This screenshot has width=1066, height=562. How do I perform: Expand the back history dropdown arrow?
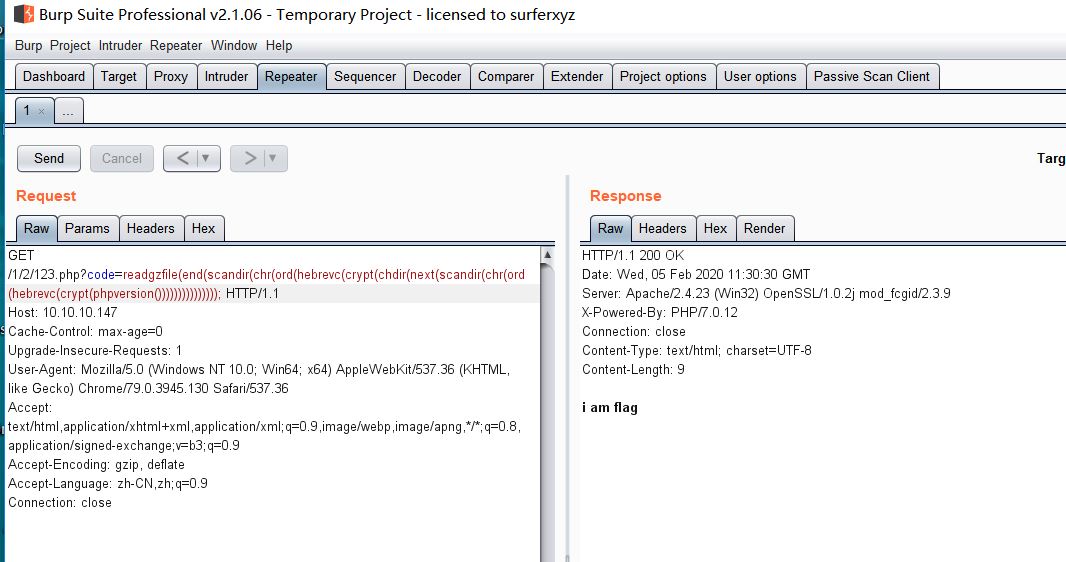click(206, 158)
